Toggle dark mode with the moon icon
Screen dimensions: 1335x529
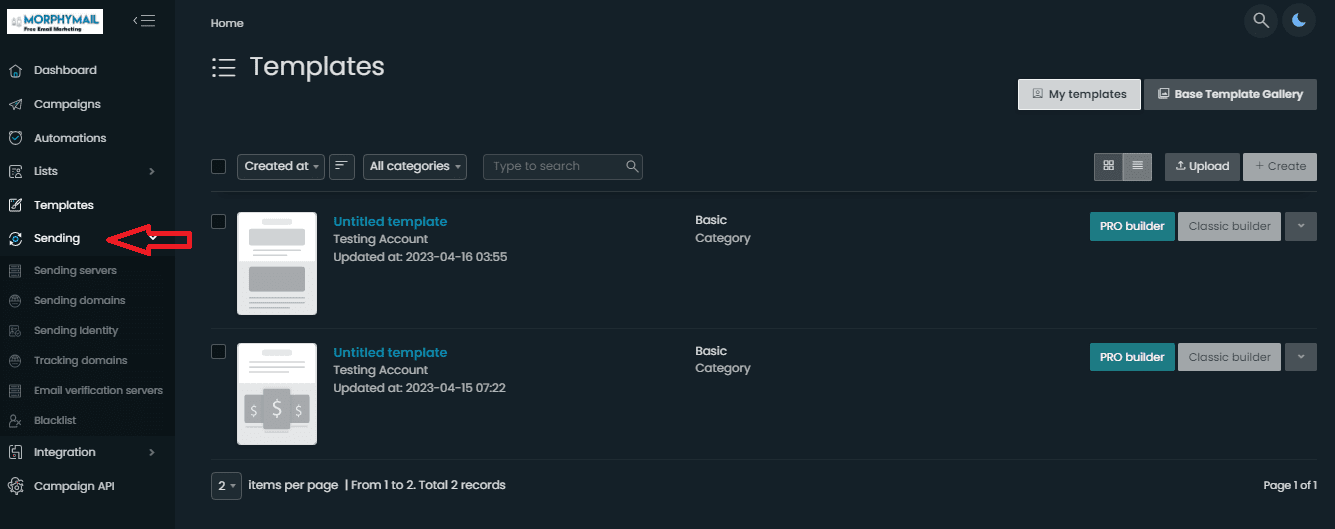pyautogui.click(x=1299, y=20)
